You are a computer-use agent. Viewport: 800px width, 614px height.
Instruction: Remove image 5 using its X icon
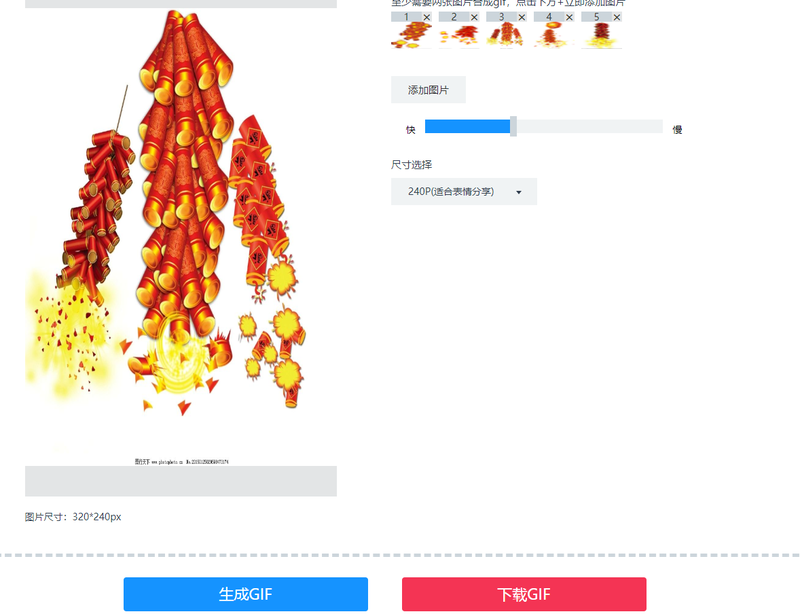click(617, 17)
